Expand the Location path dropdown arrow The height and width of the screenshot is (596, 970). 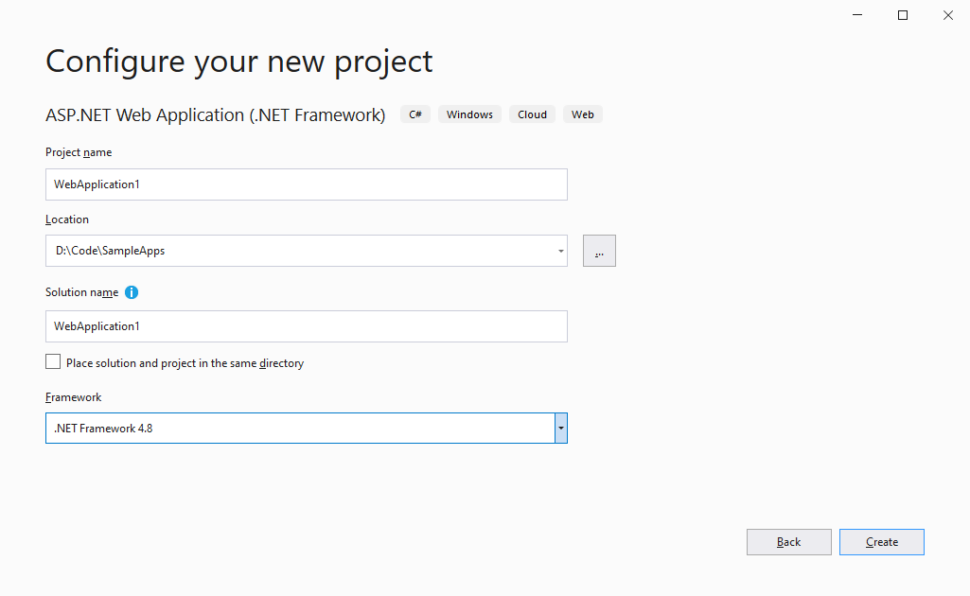(x=558, y=250)
